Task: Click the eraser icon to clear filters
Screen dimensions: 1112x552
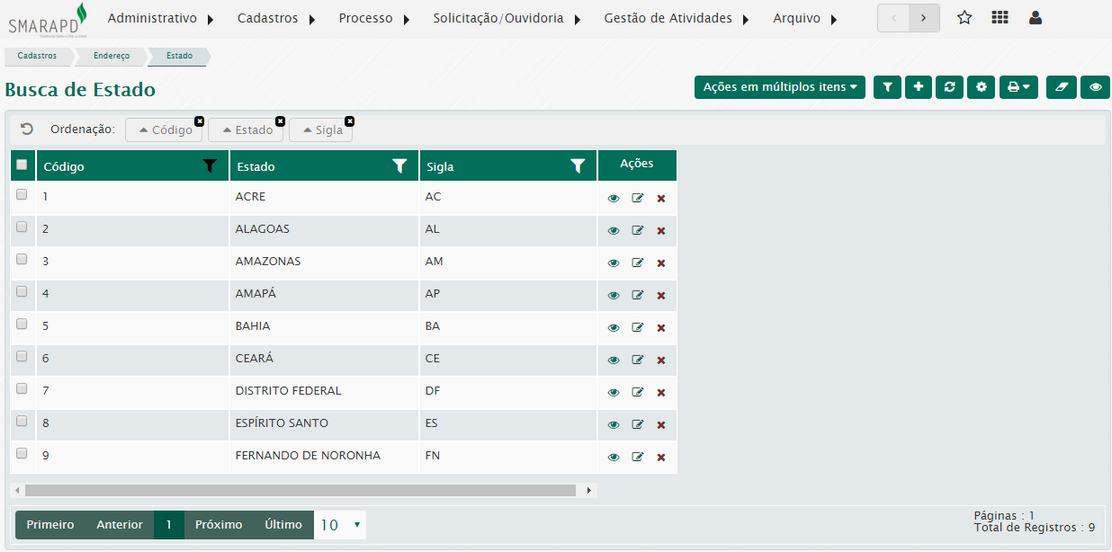Action: pyautogui.click(x=1061, y=87)
